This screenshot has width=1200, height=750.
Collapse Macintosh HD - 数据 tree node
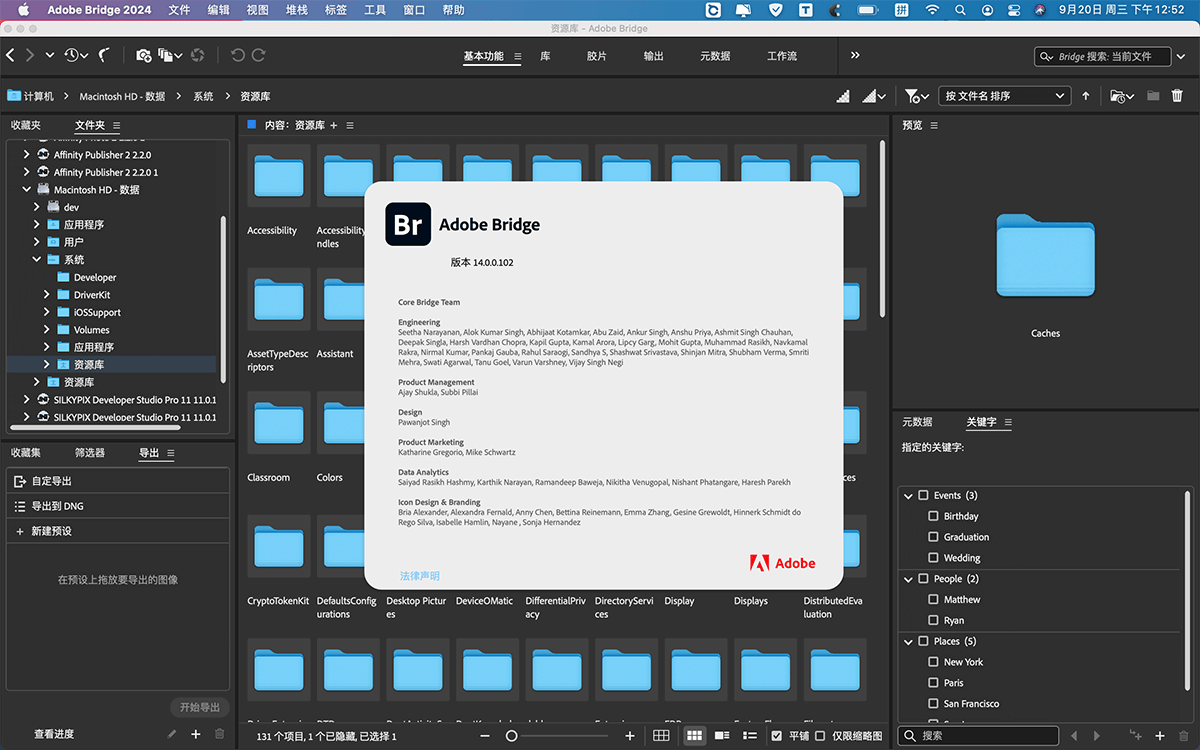coord(27,190)
